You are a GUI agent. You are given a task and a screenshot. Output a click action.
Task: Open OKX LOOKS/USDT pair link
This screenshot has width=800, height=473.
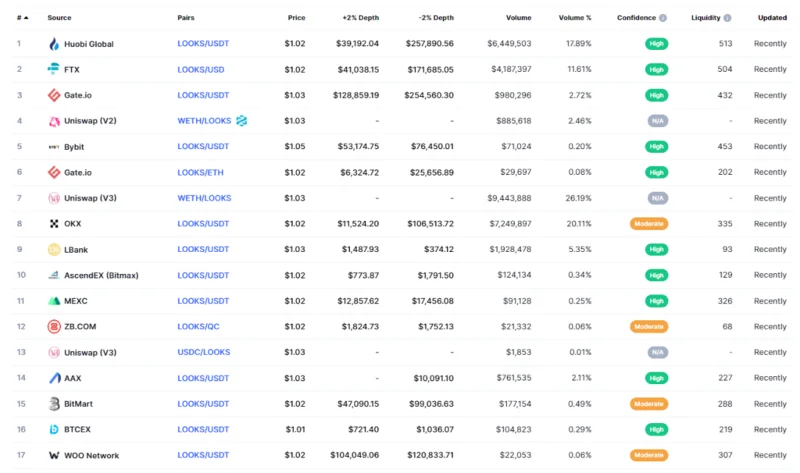203,223
